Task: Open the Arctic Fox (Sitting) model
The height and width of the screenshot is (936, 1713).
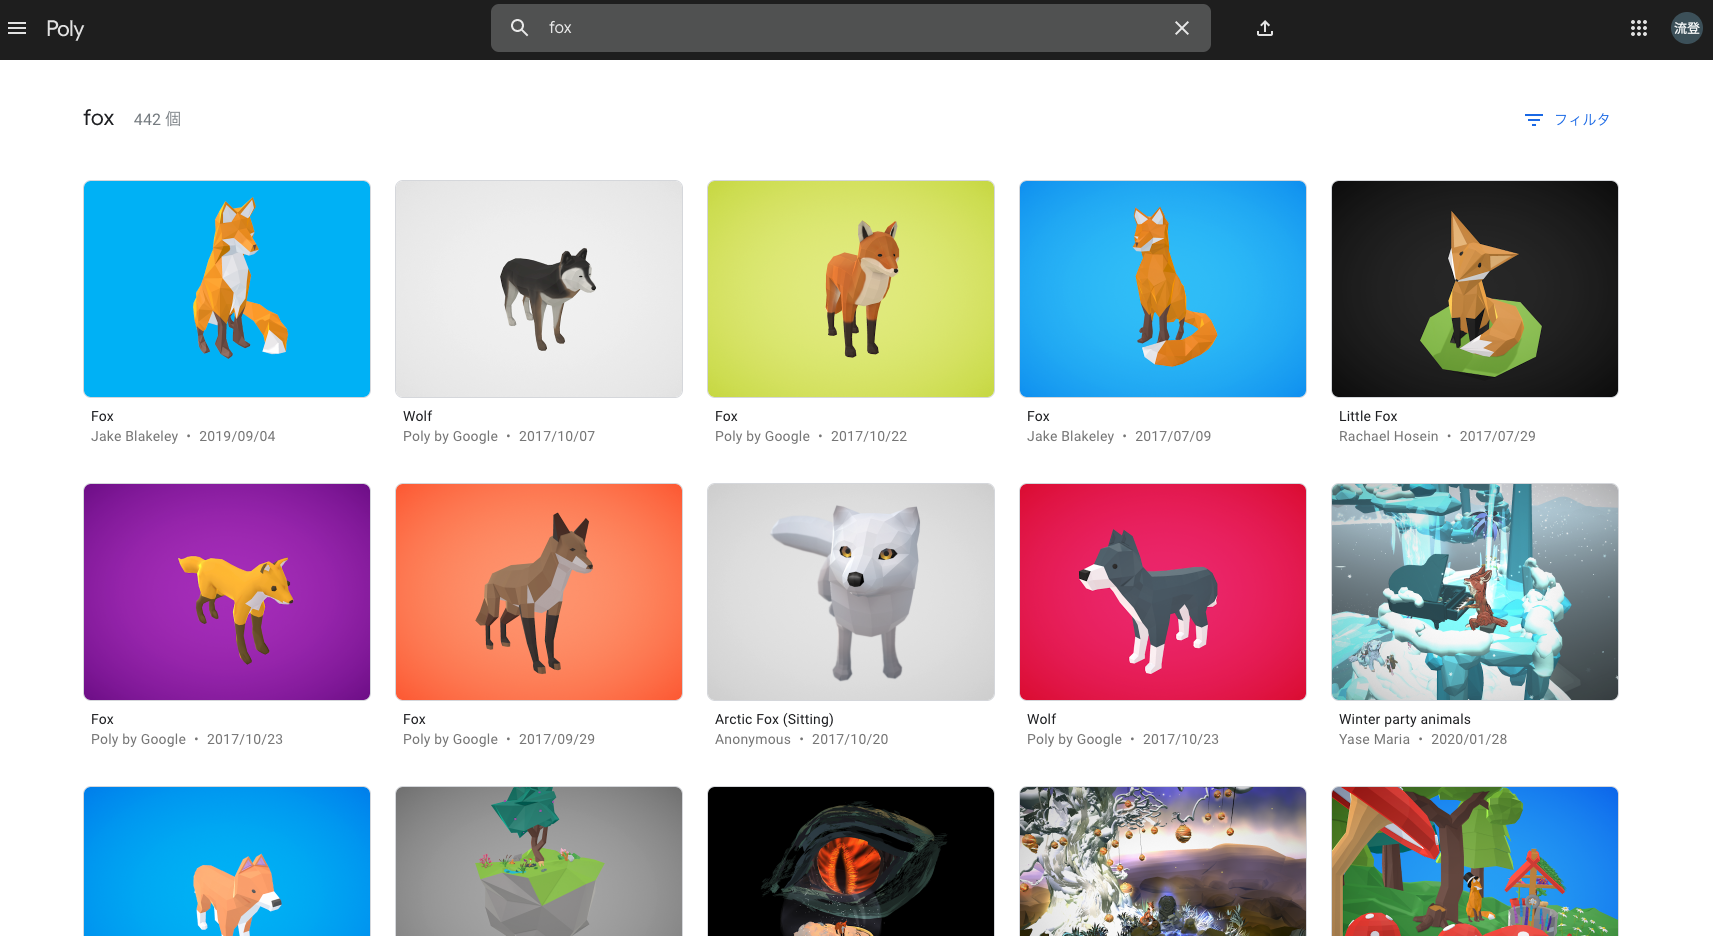Action: [x=850, y=591]
